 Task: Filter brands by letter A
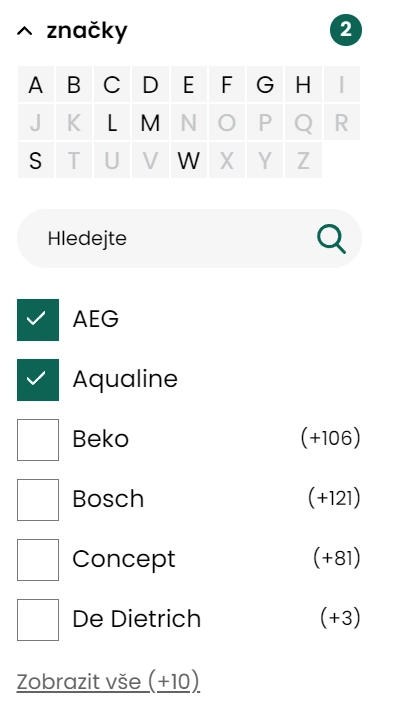36,84
